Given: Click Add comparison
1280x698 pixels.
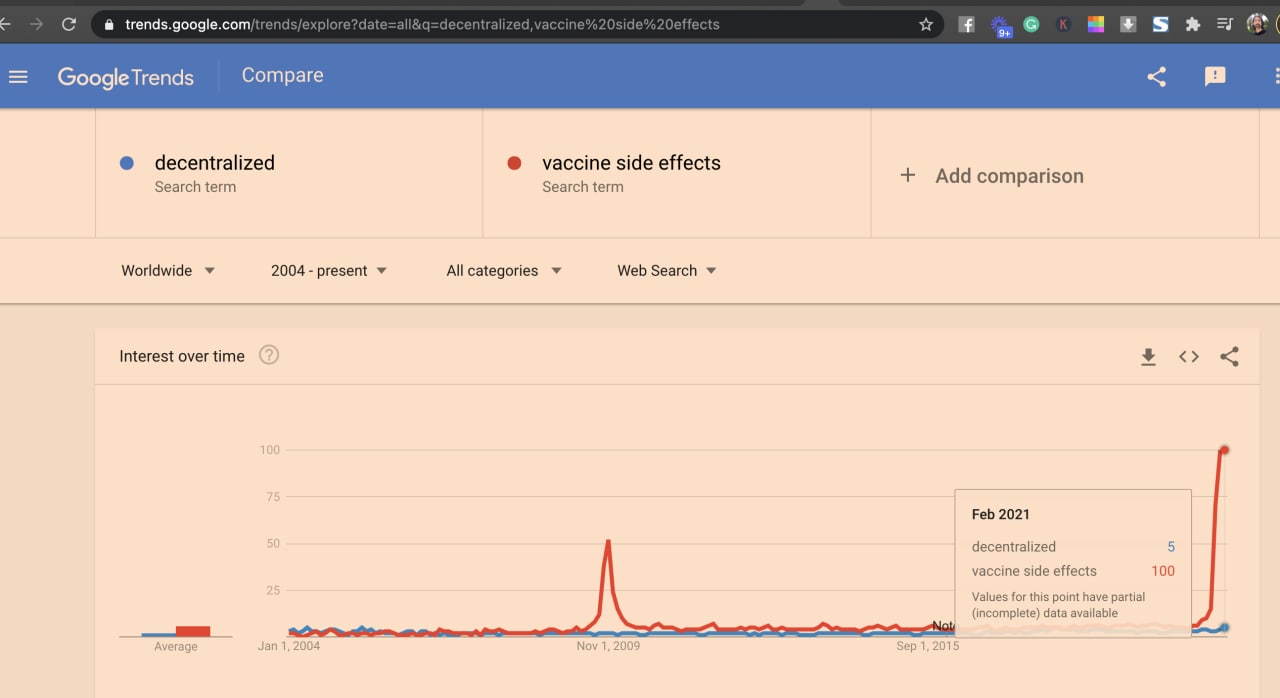Looking at the screenshot, I should (x=991, y=176).
